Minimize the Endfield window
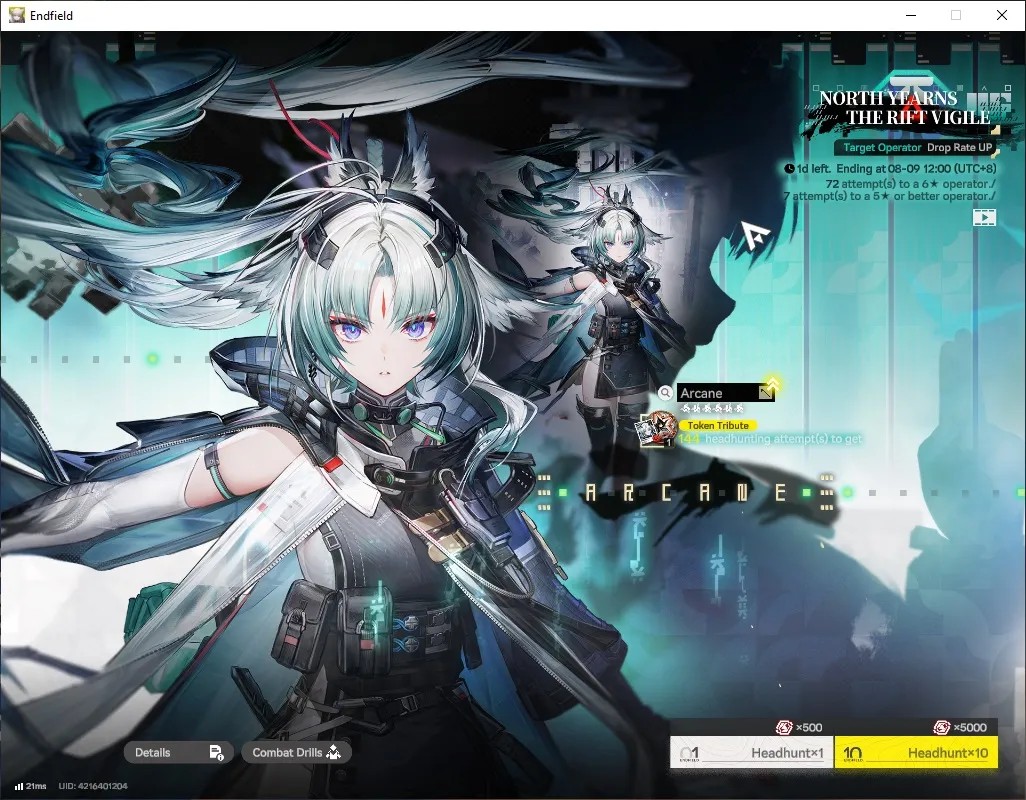Screen dimensions: 1026x800 pos(910,15)
